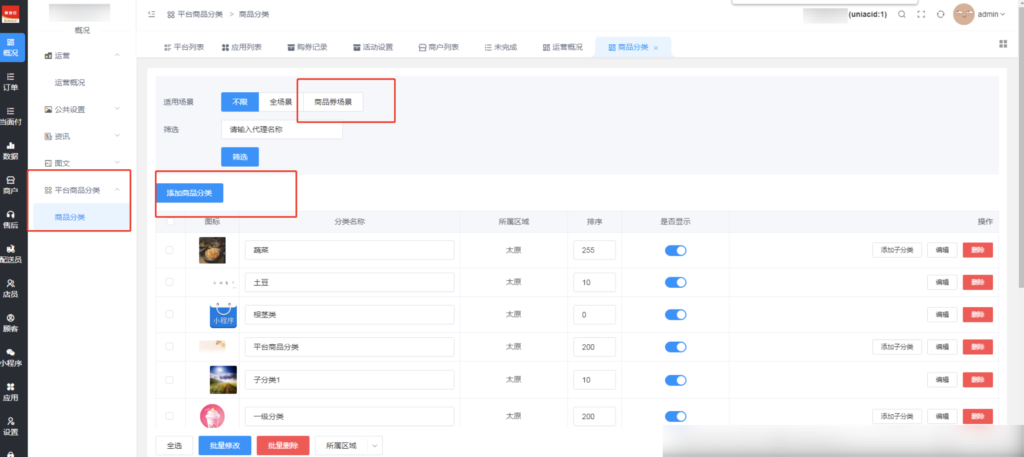Switch to the 应用列表 tab
This screenshot has height=457, width=1024.
[242, 47]
